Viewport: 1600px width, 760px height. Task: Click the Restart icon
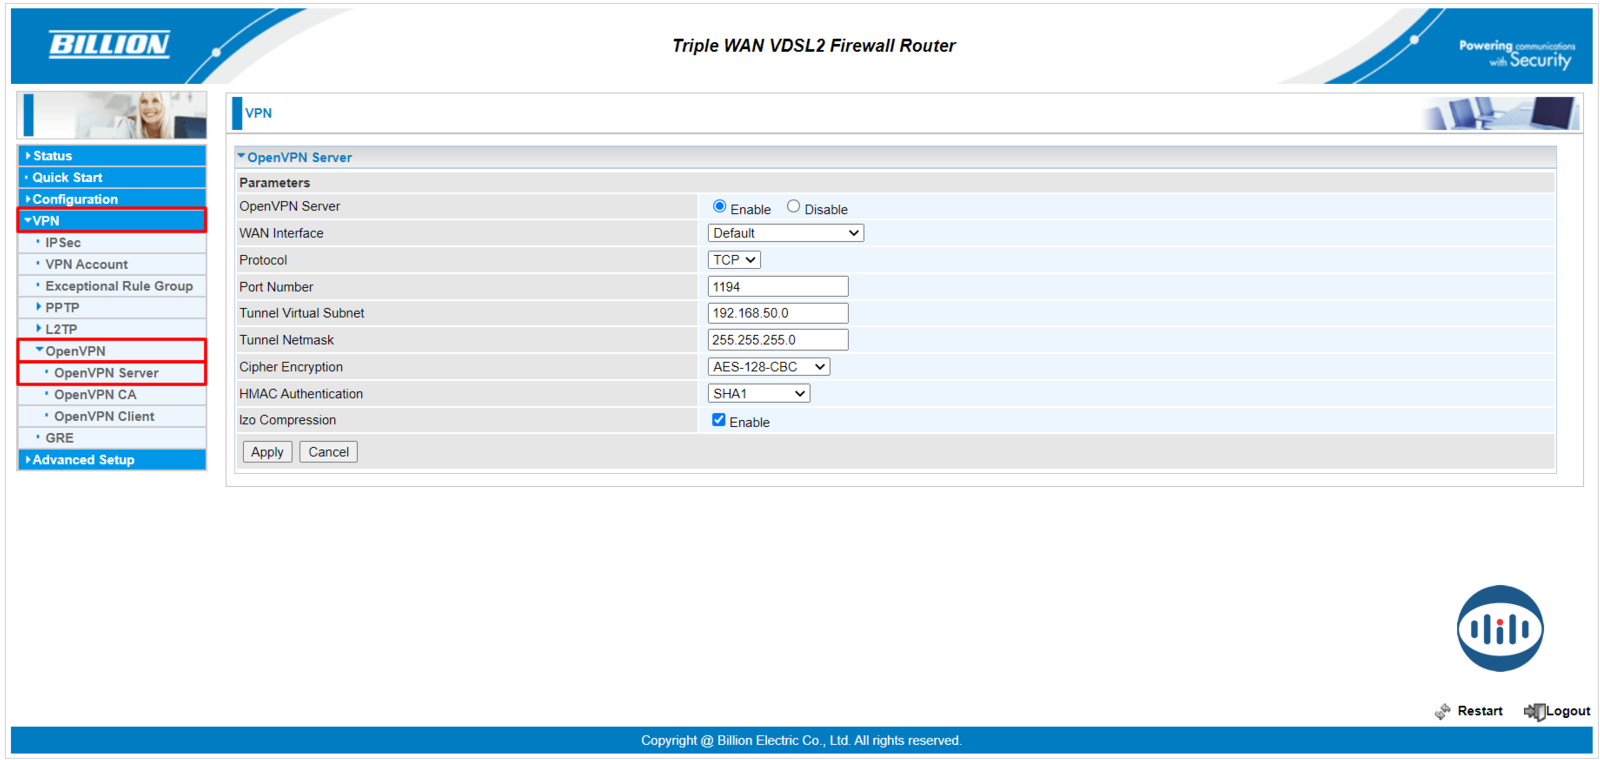(x=1442, y=711)
